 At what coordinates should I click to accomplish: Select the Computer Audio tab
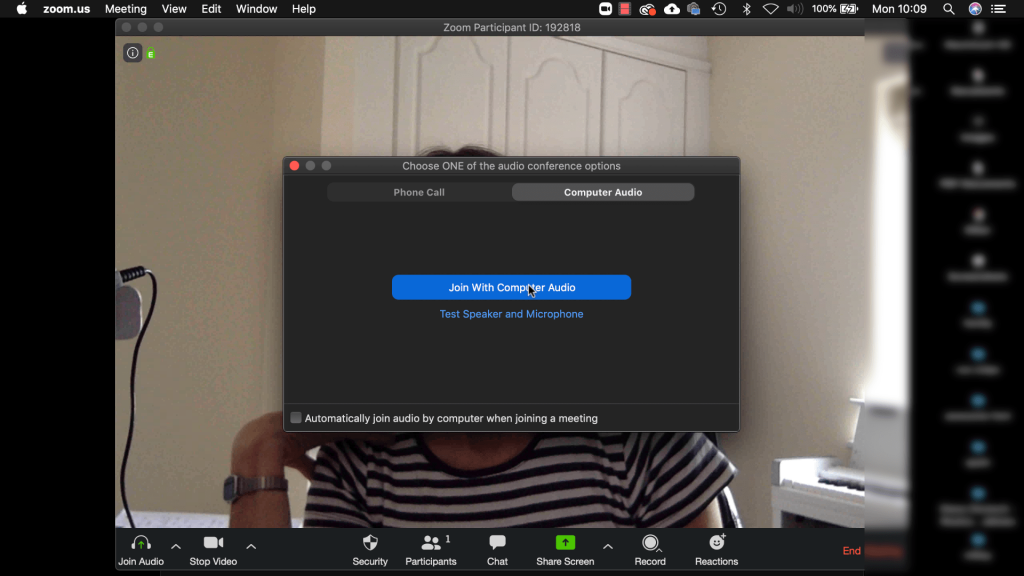[x=603, y=192]
